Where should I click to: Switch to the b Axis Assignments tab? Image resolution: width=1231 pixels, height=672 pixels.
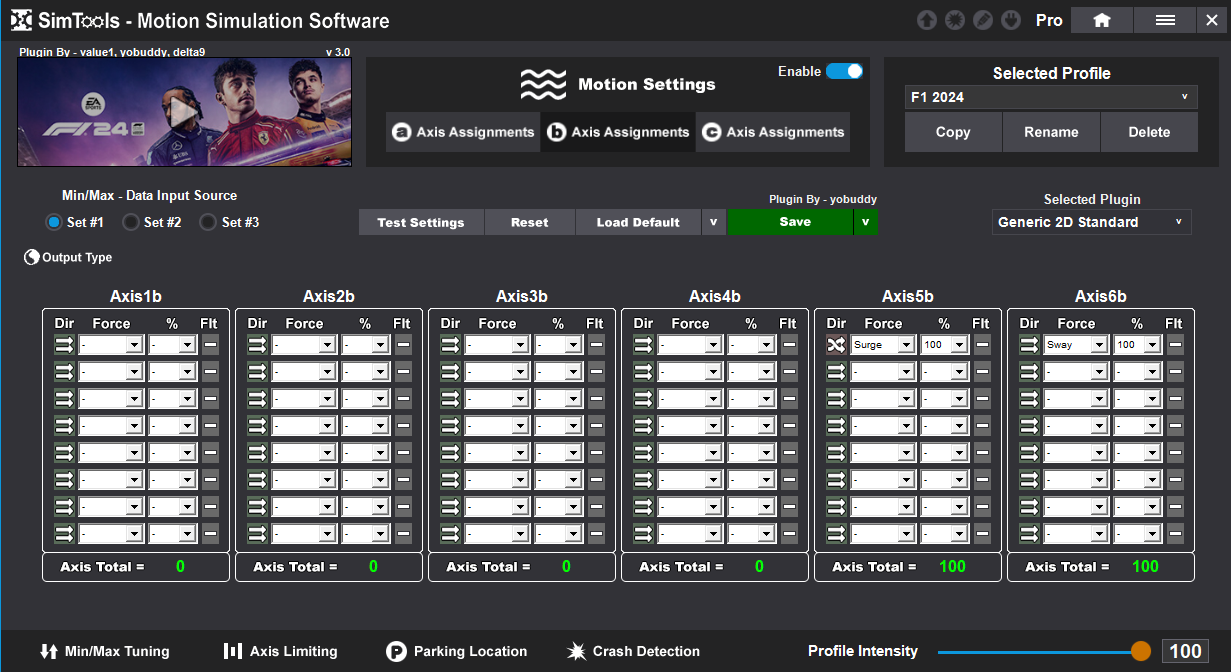[x=618, y=132]
